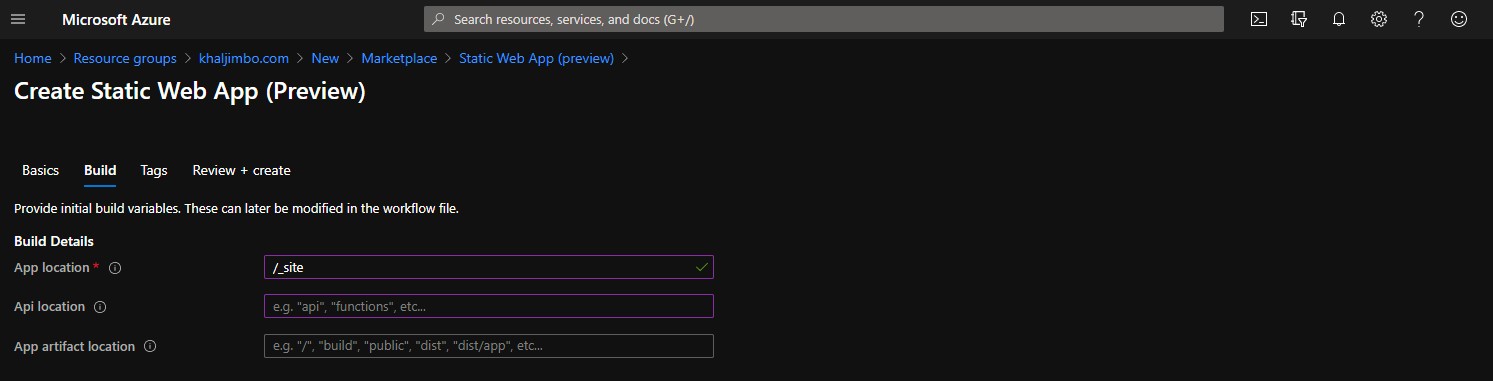This screenshot has height=381, width=1493.
Task: Show info tooltip for App location
Action: (115, 268)
